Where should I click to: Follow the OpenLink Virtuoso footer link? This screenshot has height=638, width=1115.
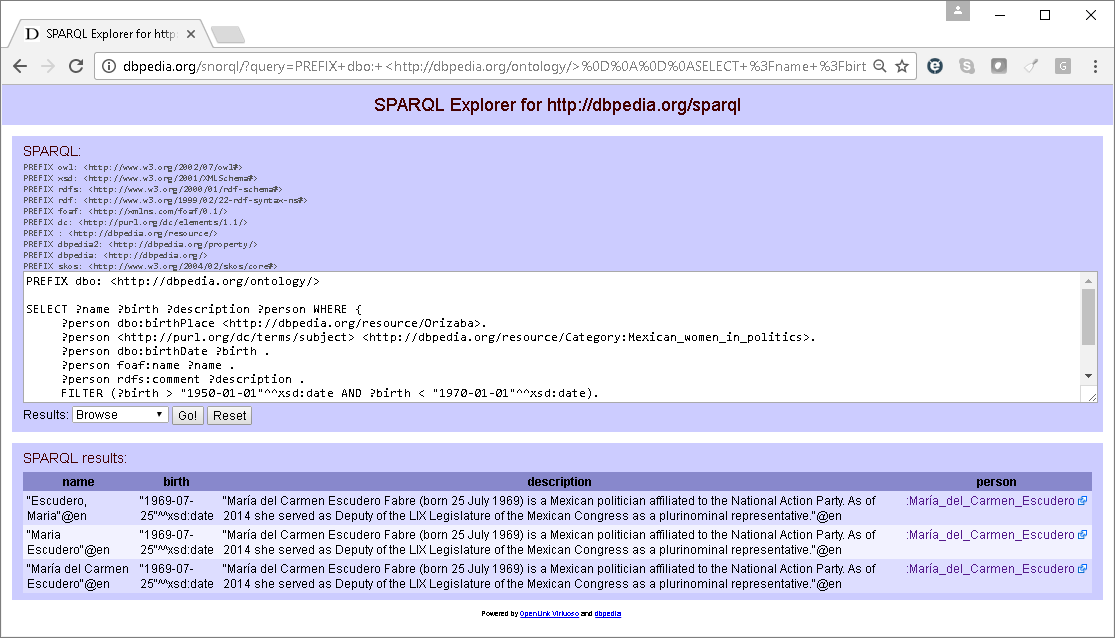(549, 614)
